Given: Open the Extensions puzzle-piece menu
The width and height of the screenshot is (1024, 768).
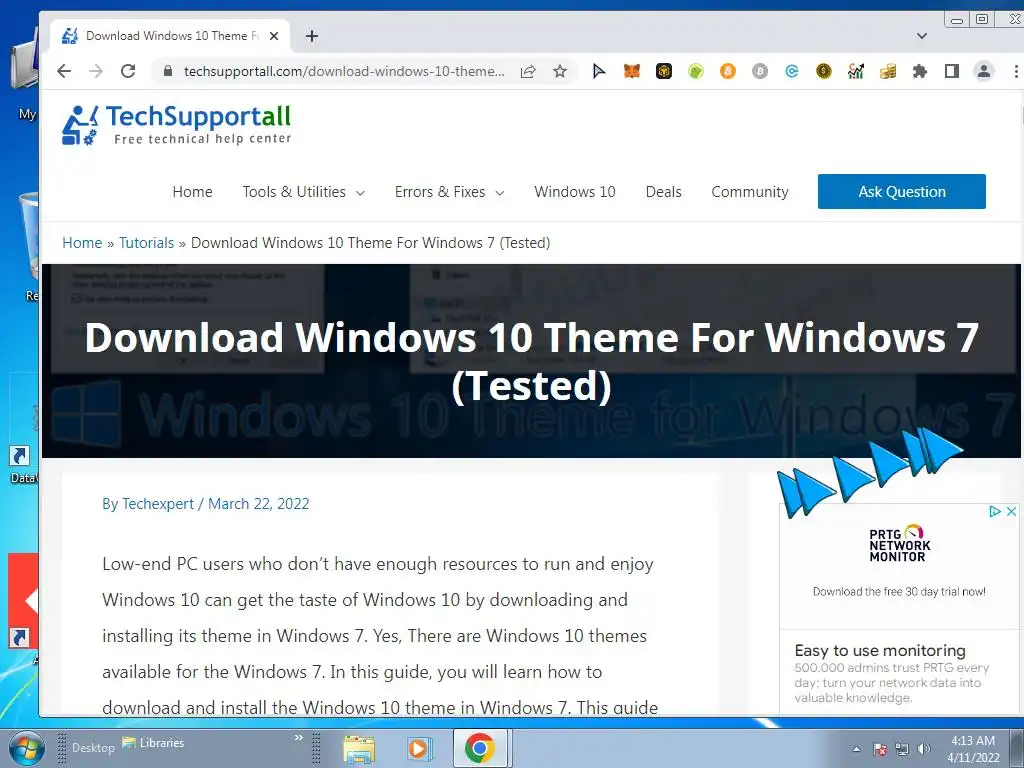Looking at the screenshot, I should point(920,71).
